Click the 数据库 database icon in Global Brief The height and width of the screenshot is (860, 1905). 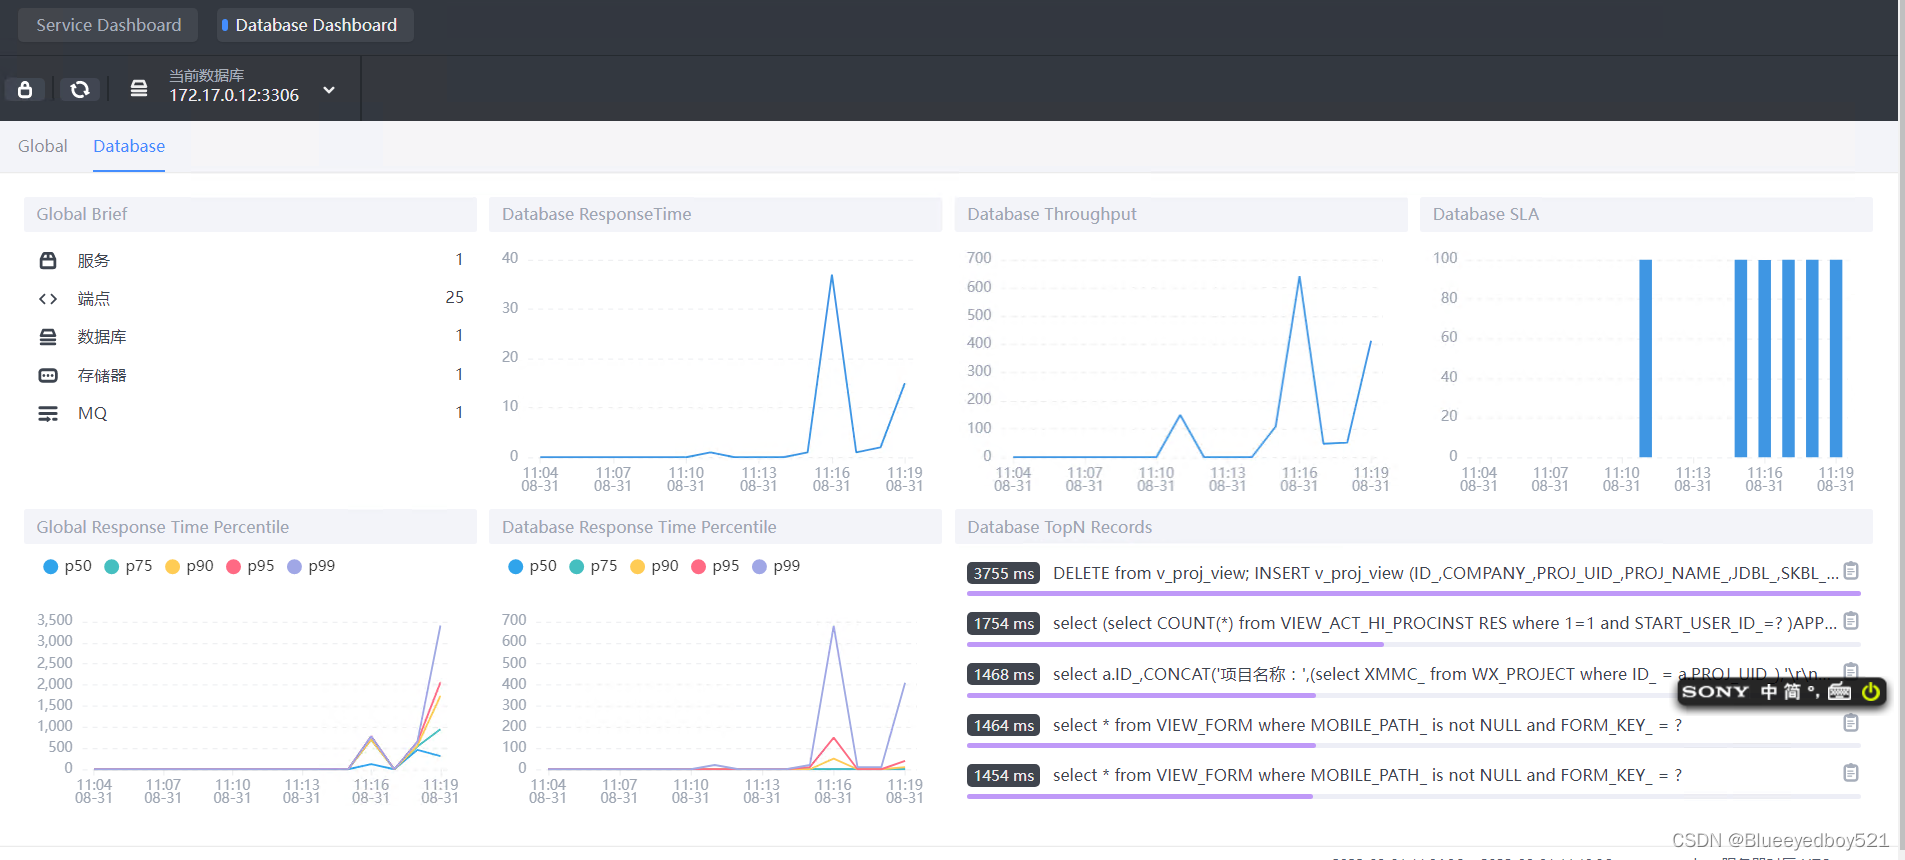pyautogui.click(x=48, y=337)
